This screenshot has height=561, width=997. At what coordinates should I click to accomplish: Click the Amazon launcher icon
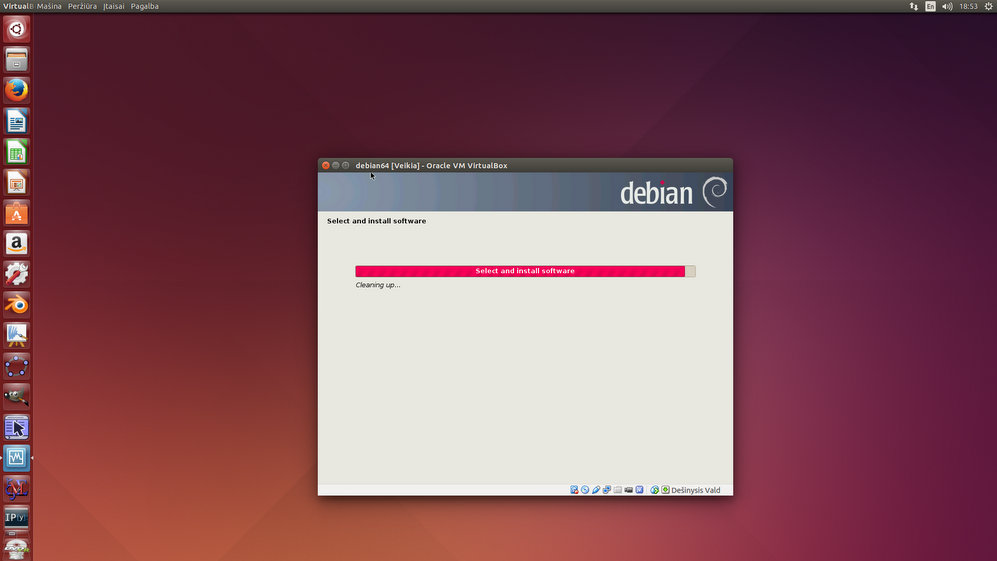click(x=16, y=243)
